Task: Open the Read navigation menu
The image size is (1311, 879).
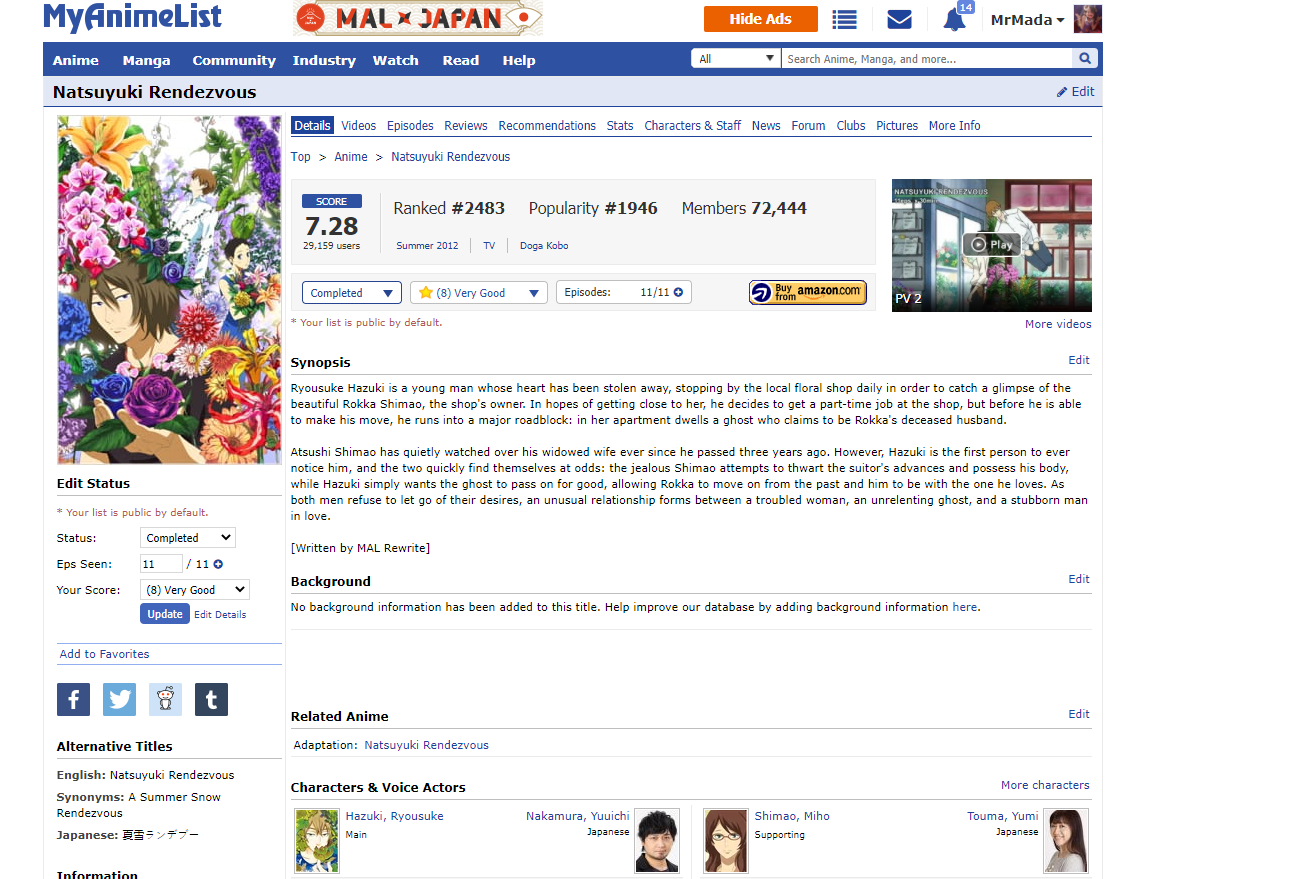Action: click(461, 60)
